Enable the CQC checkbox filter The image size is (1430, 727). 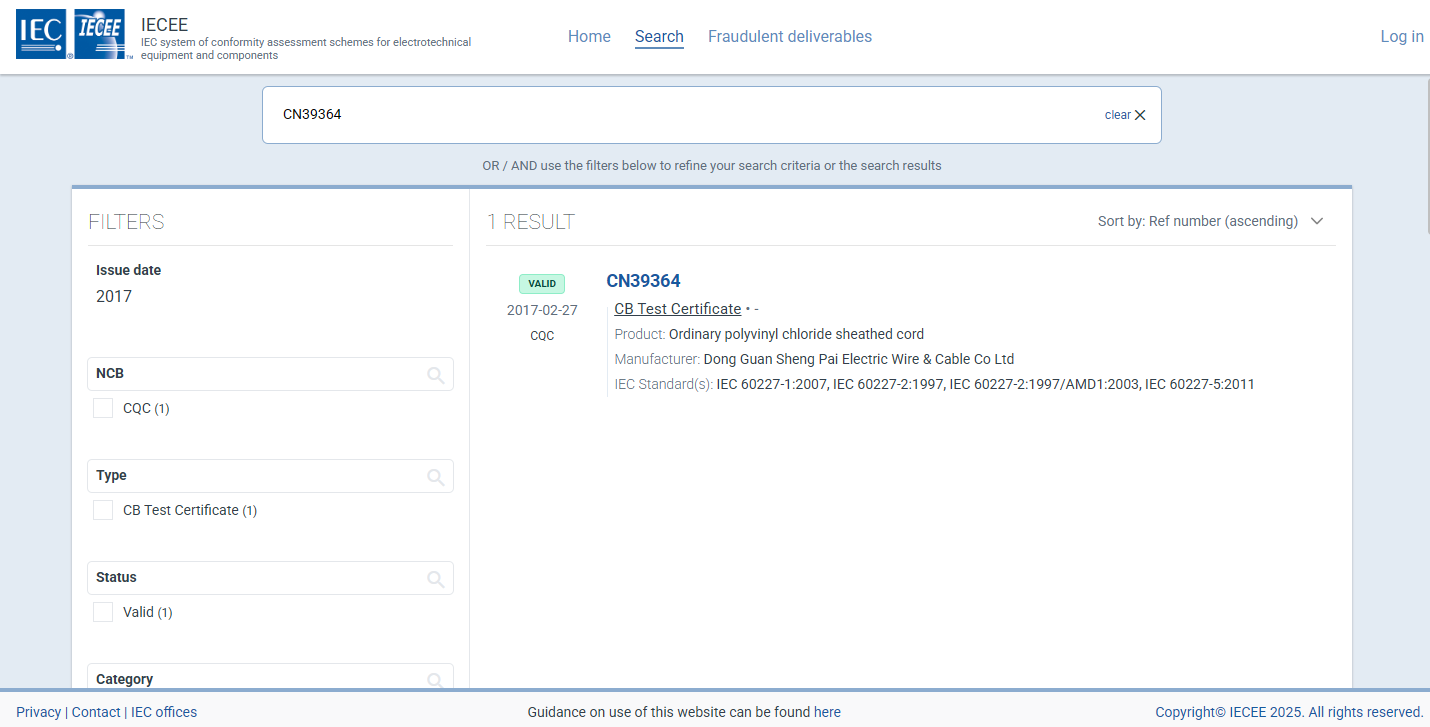pyautogui.click(x=103, y=408)
